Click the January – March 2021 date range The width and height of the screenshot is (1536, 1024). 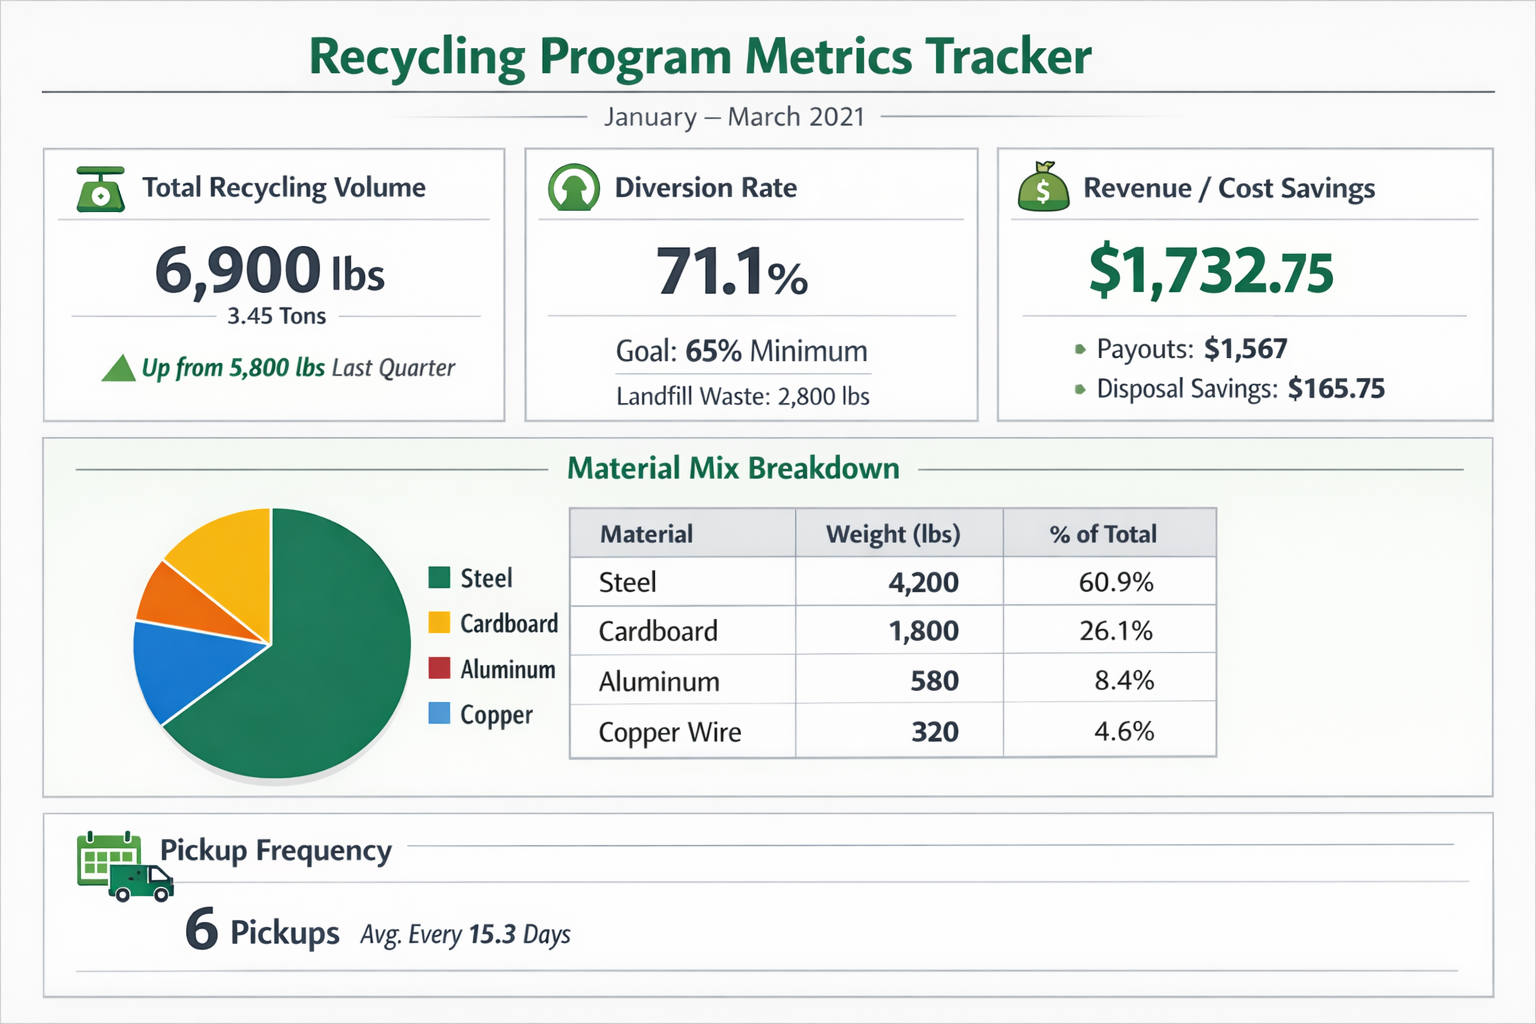click(x=734, y=117)
